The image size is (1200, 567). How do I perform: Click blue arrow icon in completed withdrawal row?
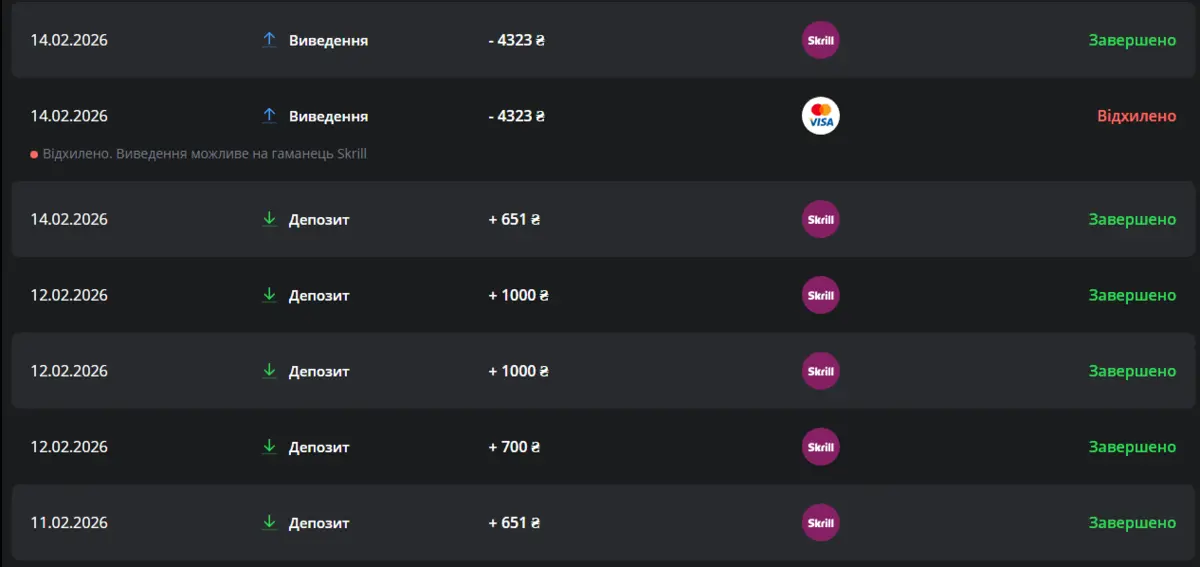pyautogui.click(x=269, y=40)
